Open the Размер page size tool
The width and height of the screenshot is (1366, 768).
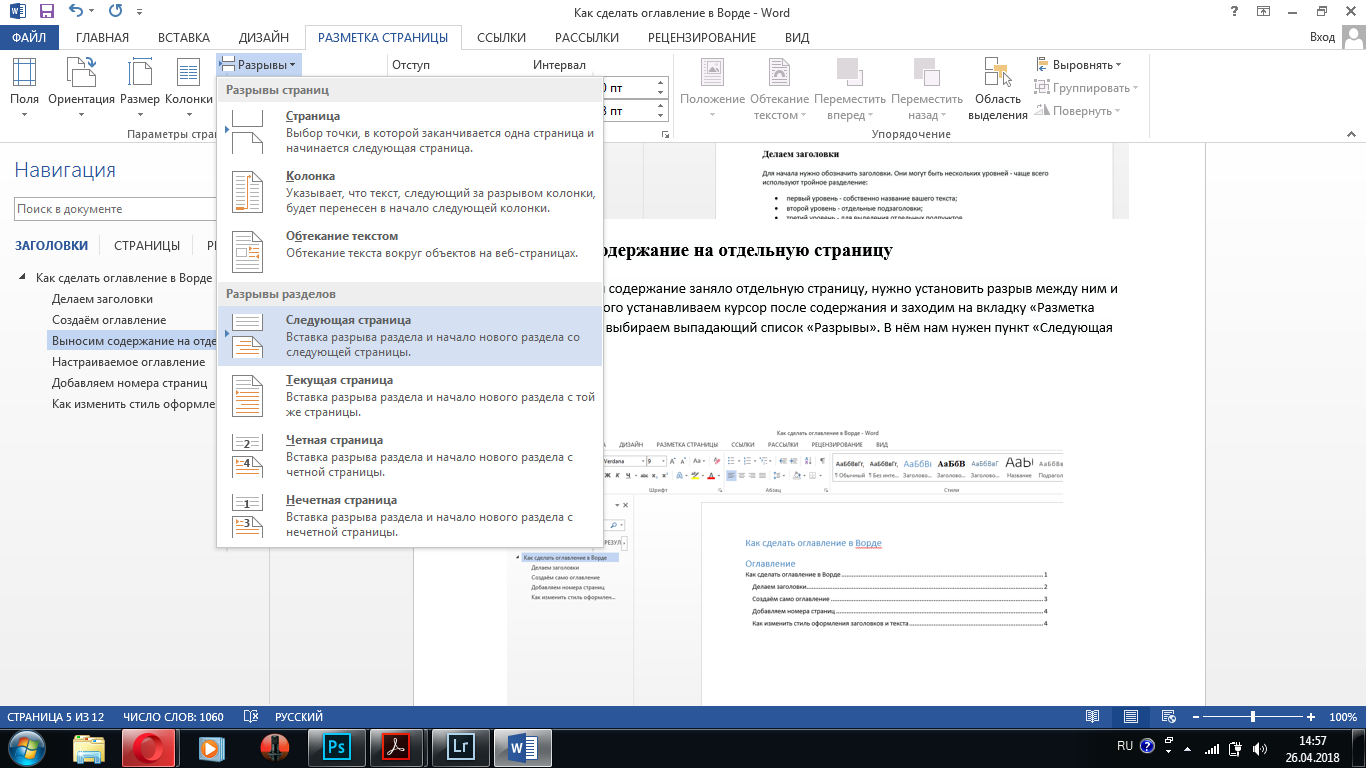pyautogui.click(x=139, y=86)
